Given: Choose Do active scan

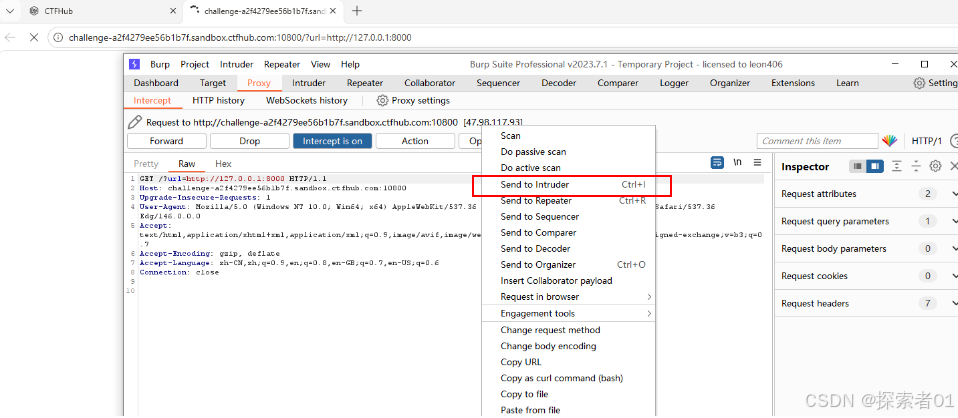Looking at the screenshot, I should click(569, 168).
